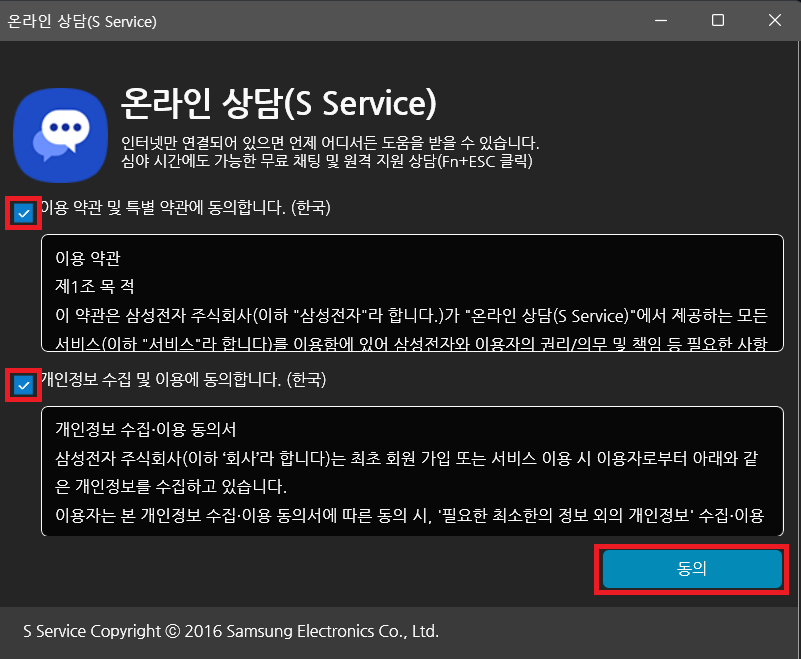Click the subtitle line starting 인터넷만 연결되어
The height and width of the screenshot is (659, 801).
click(330, 143)
